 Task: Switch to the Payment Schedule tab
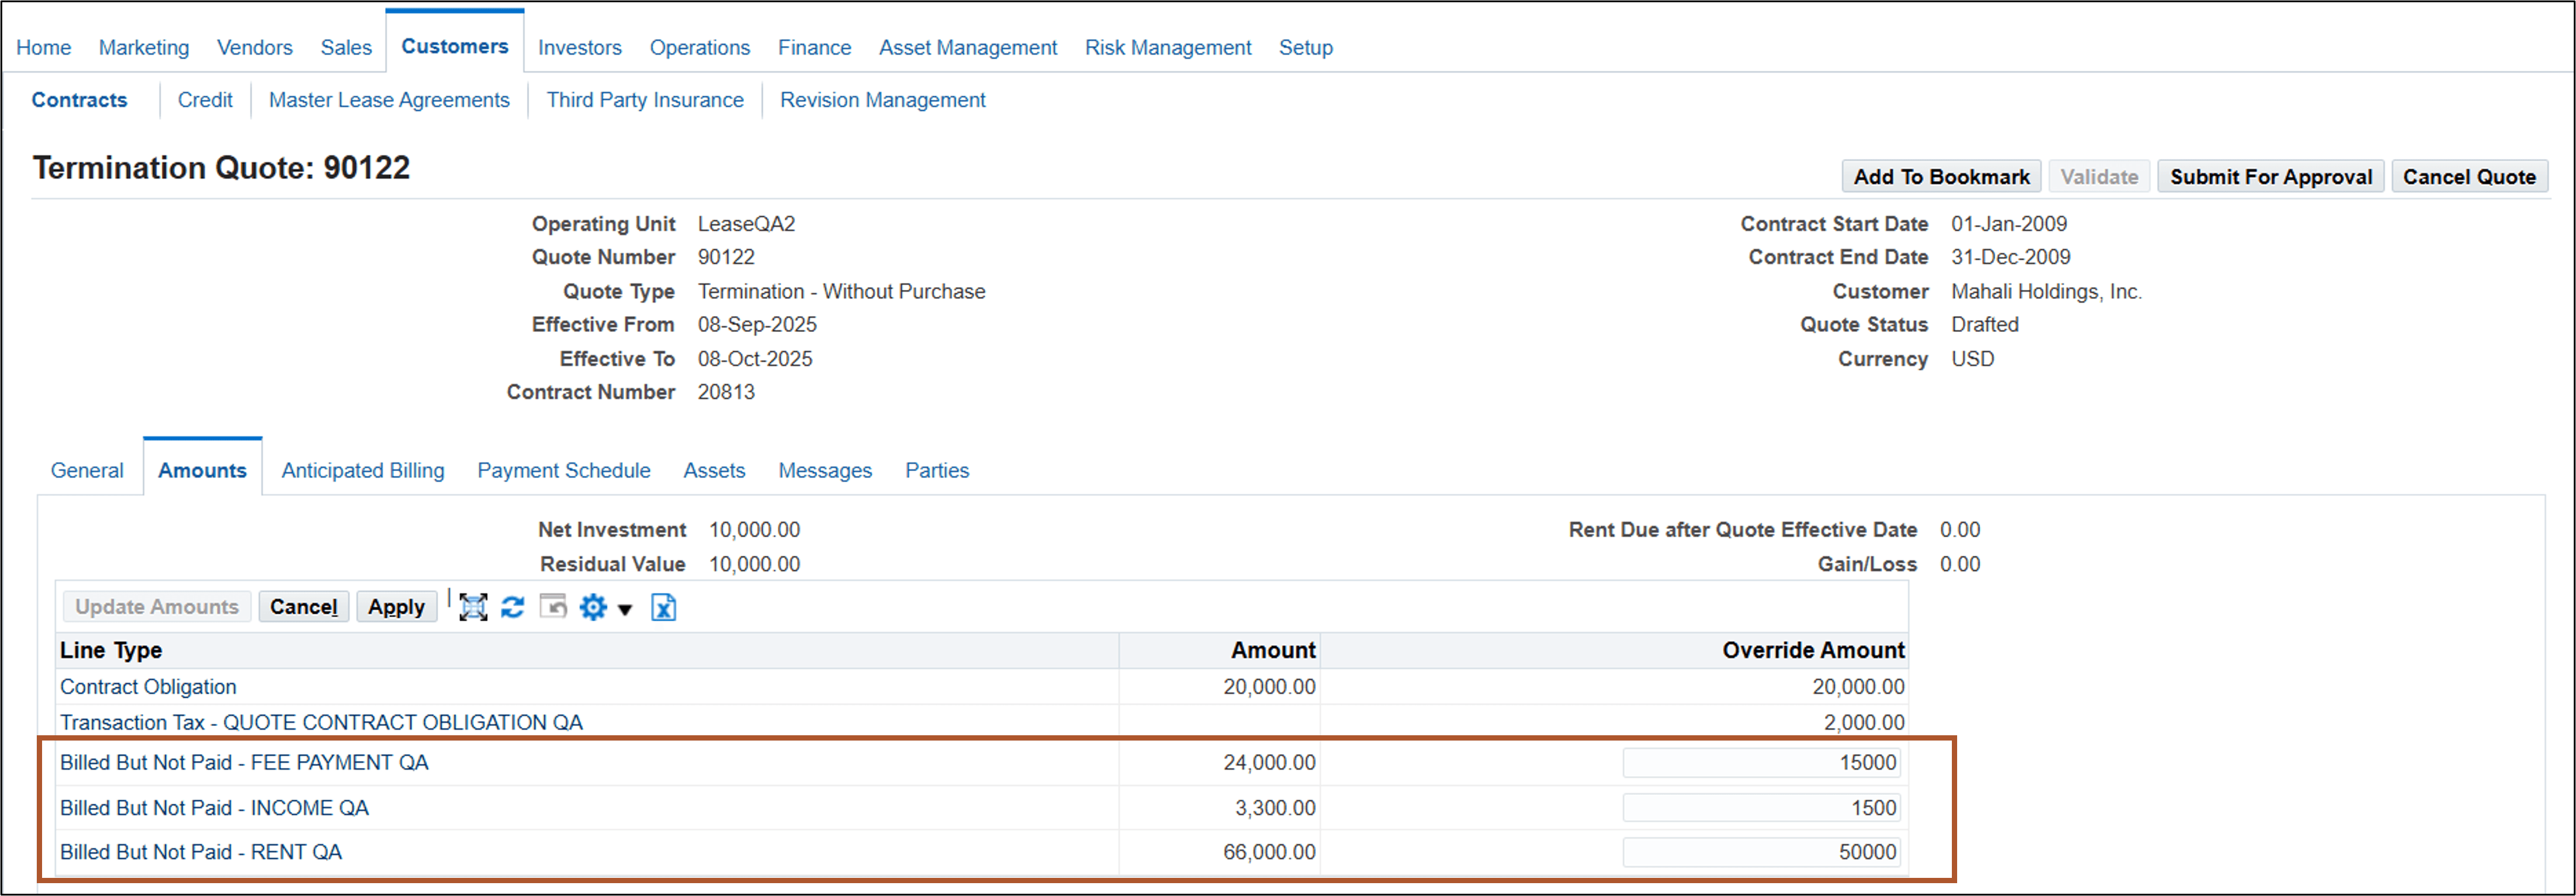pyautogui.click(x=563, y=470)
